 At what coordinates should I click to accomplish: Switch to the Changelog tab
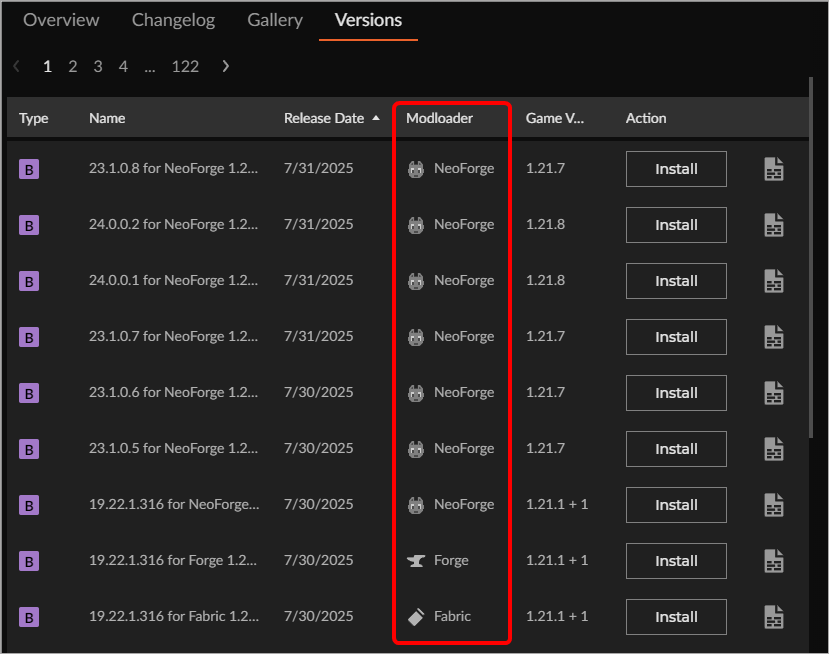[173, 20]
